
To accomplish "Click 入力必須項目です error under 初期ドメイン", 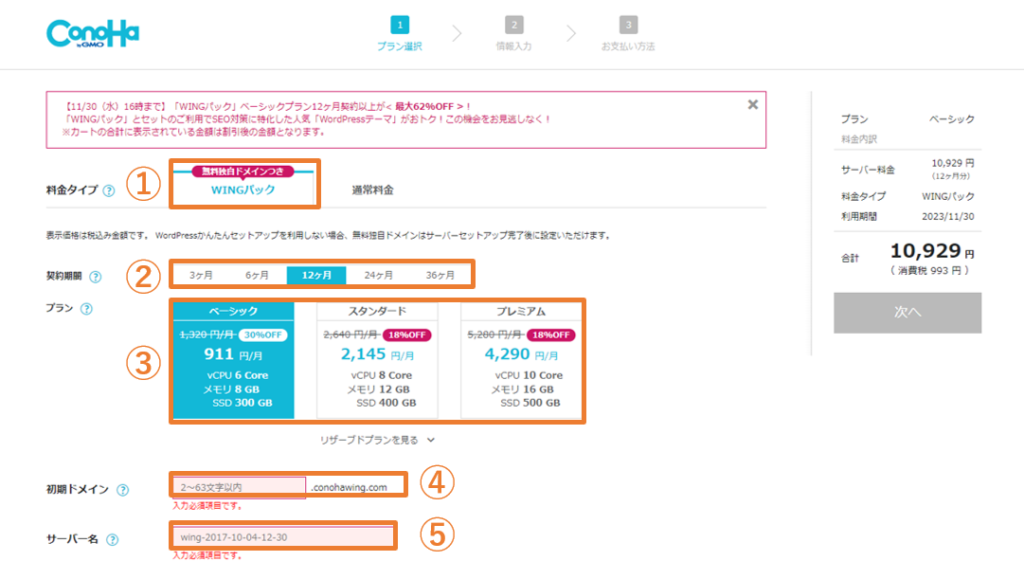I will pos(208,506).
